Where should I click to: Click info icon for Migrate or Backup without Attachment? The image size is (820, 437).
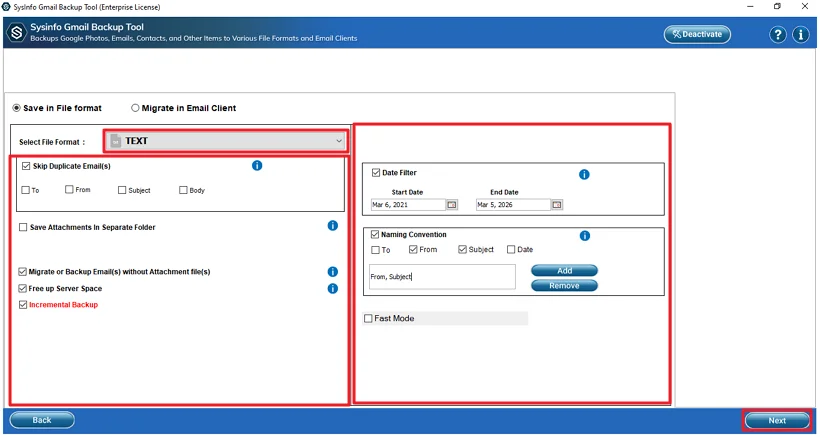click(x=333, y=272)
